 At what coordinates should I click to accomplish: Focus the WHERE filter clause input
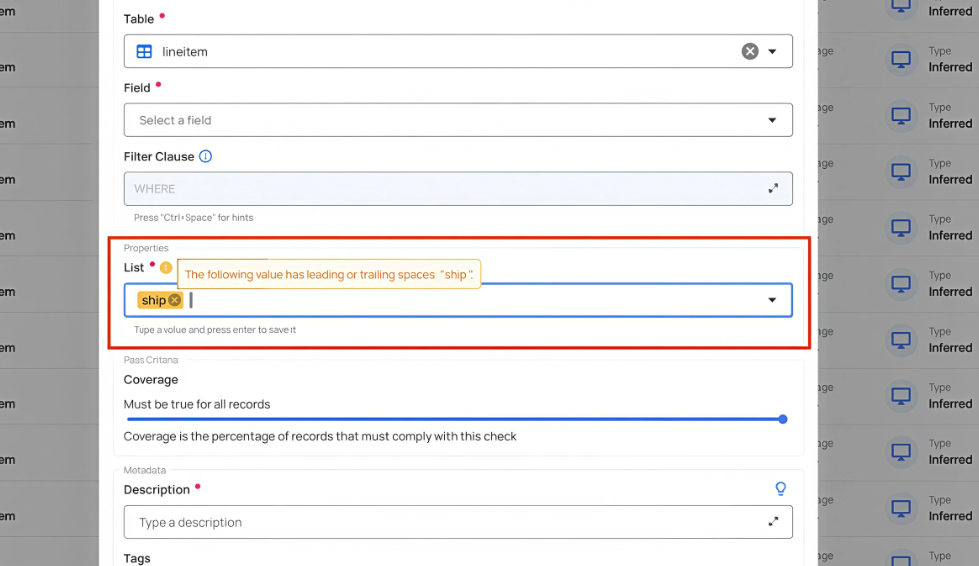tap(440, 188)
